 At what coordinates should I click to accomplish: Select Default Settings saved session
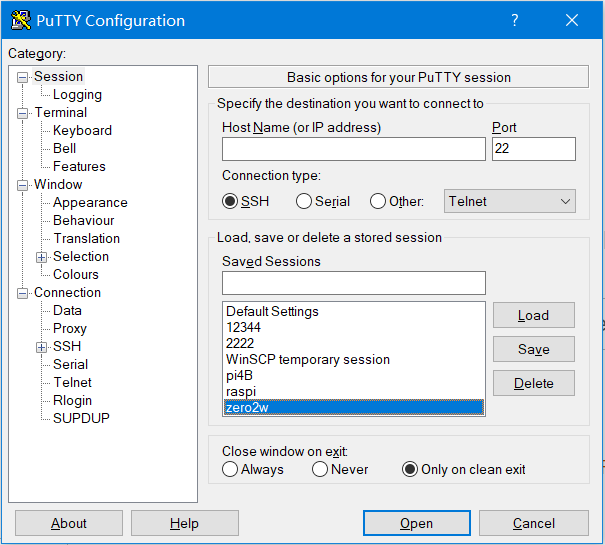click(353, 311)
